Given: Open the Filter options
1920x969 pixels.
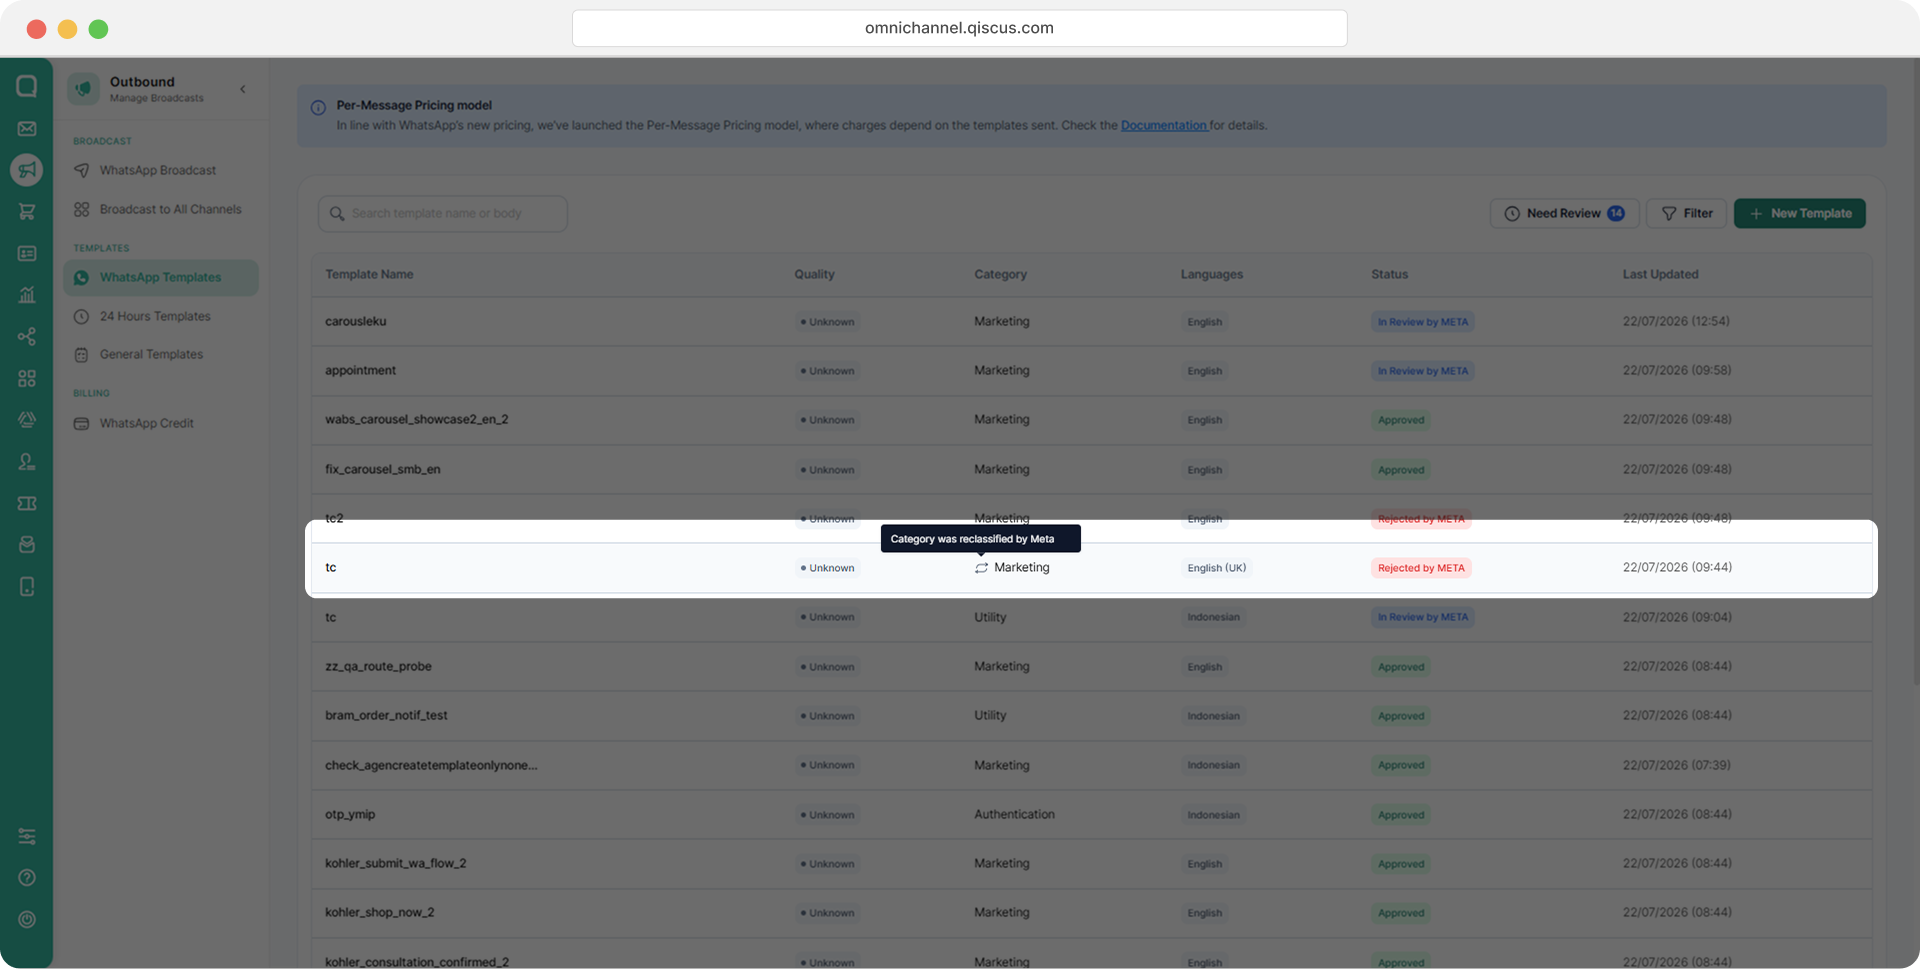Looking at the screenshot, I should point(1686,213).
